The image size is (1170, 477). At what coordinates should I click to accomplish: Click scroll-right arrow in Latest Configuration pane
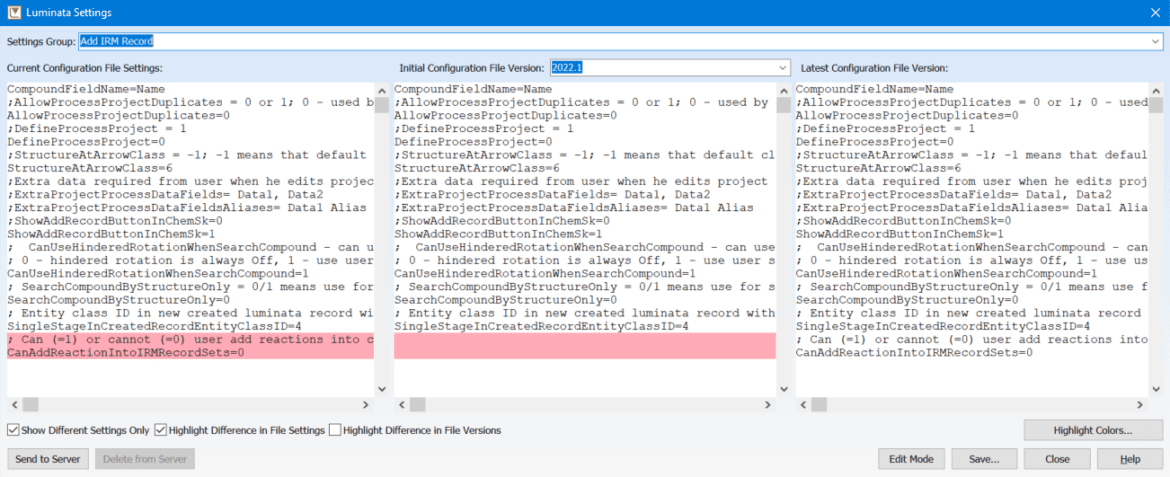[1140, 404]
